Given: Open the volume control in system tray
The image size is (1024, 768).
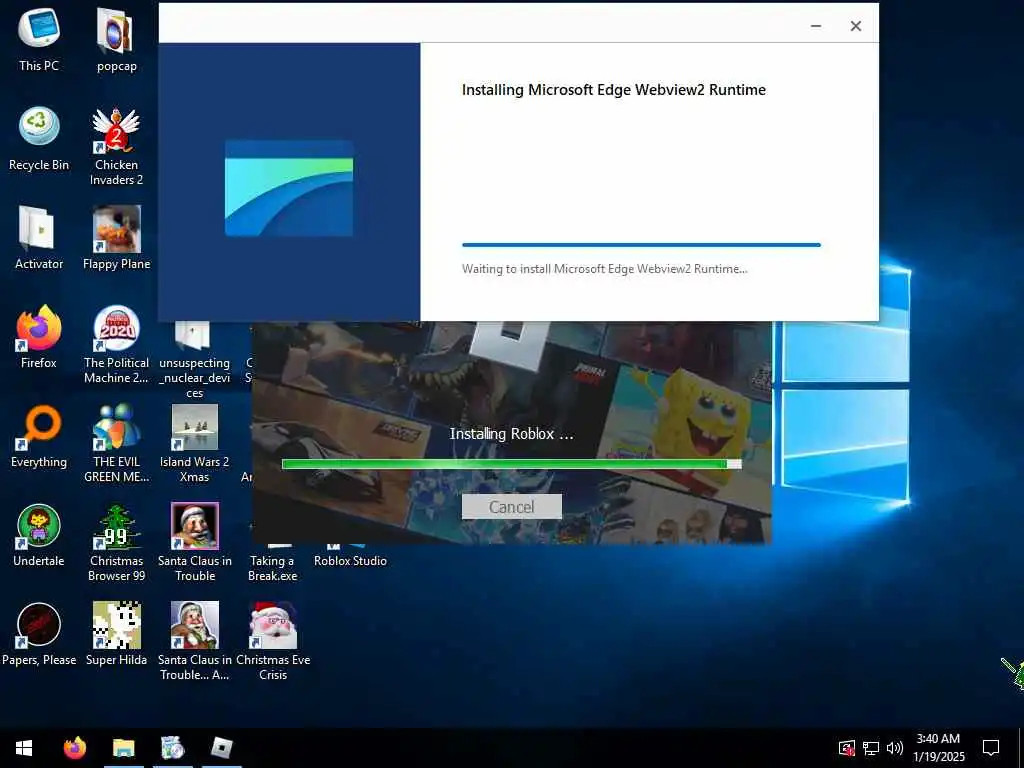Looking at the screenshot, I should pyautogui.click(x=895, y=748).
